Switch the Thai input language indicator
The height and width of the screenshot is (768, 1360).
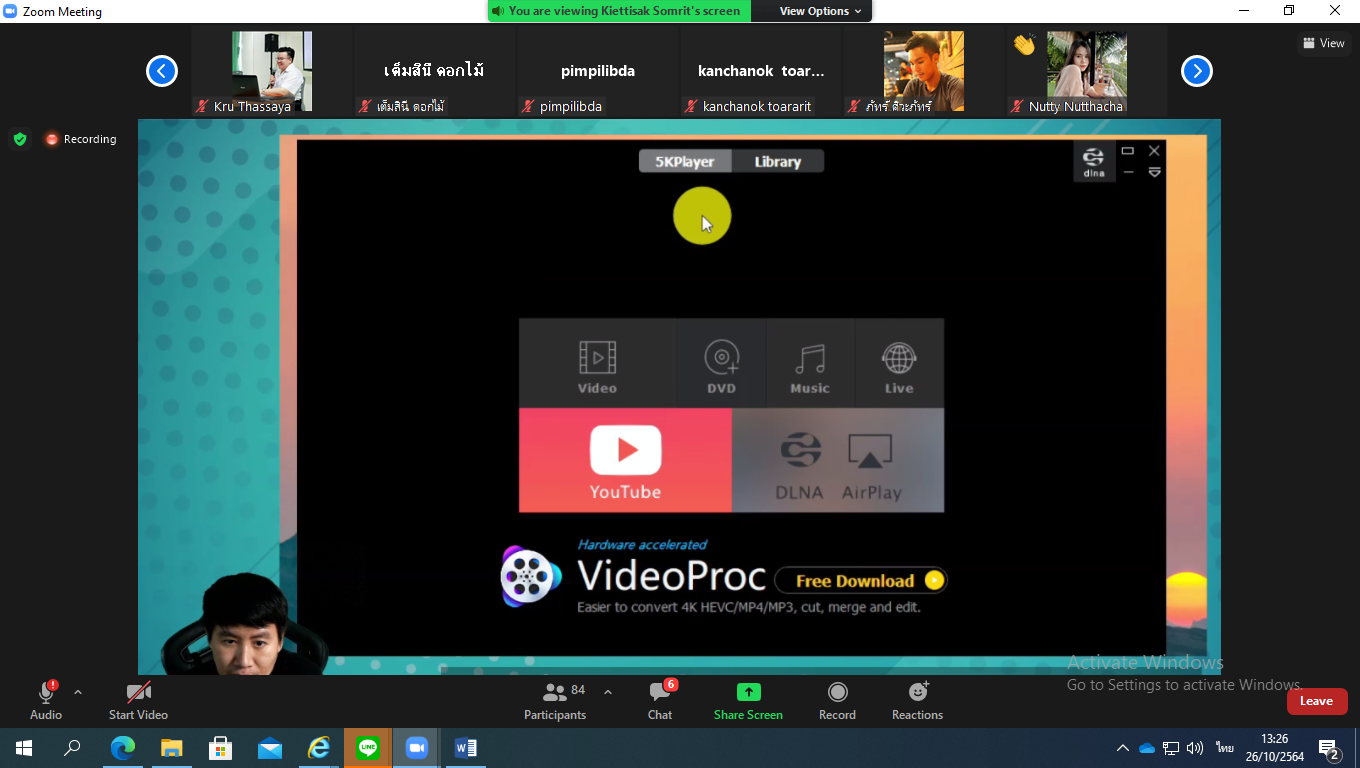(1225, 748)
